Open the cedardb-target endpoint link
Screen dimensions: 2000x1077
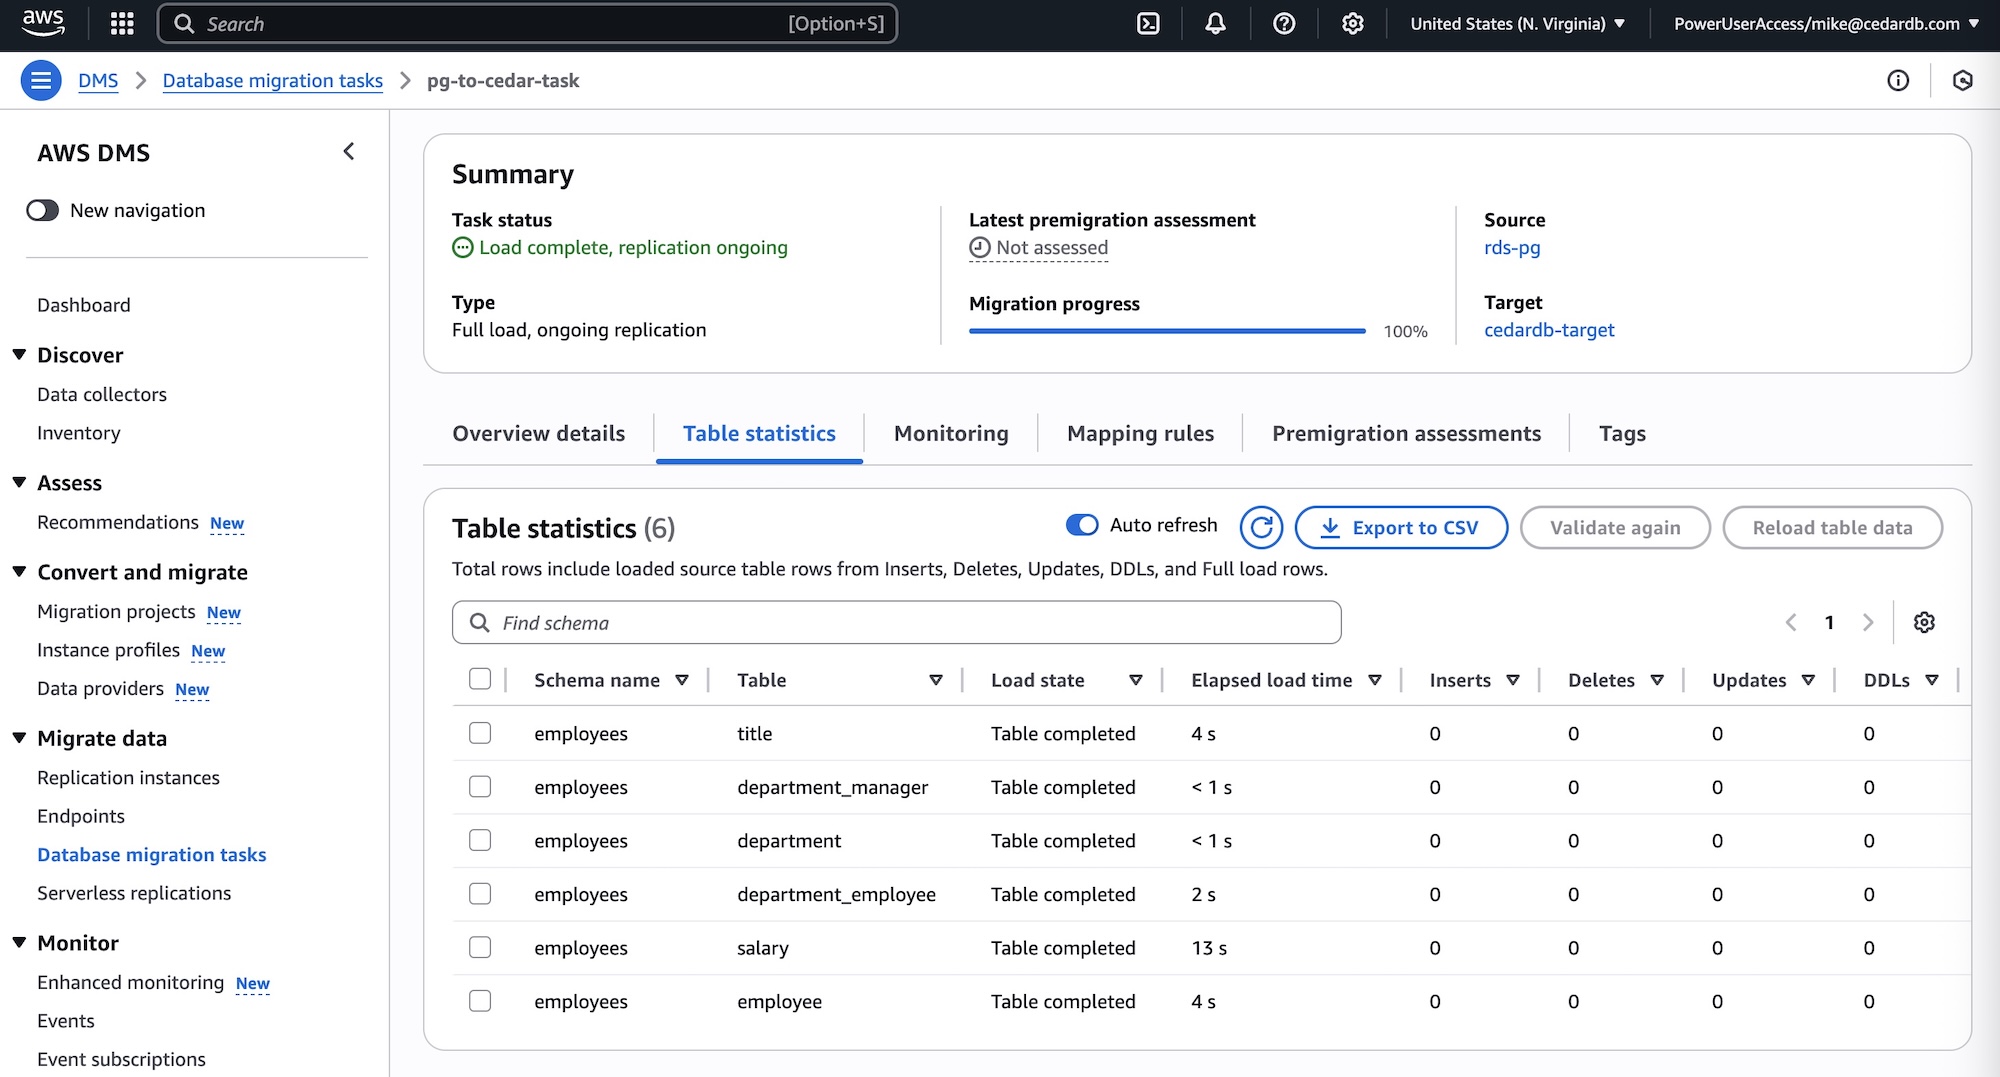pos(1548,330)
